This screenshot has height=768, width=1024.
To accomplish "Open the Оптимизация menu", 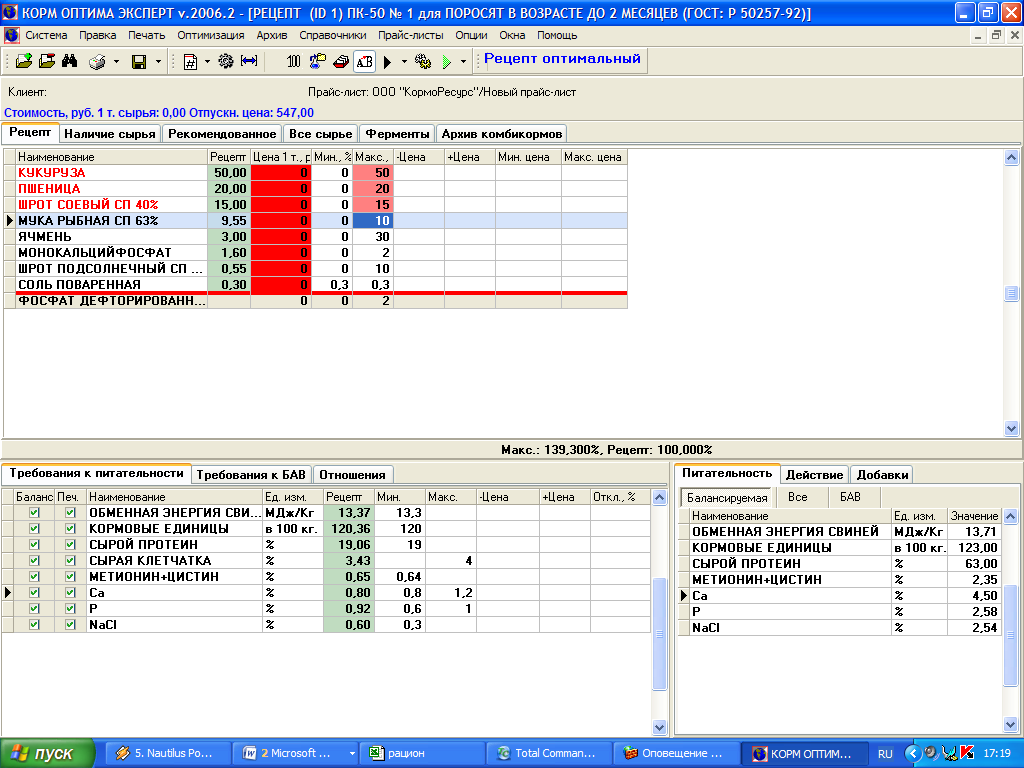I will click(210, 35).
